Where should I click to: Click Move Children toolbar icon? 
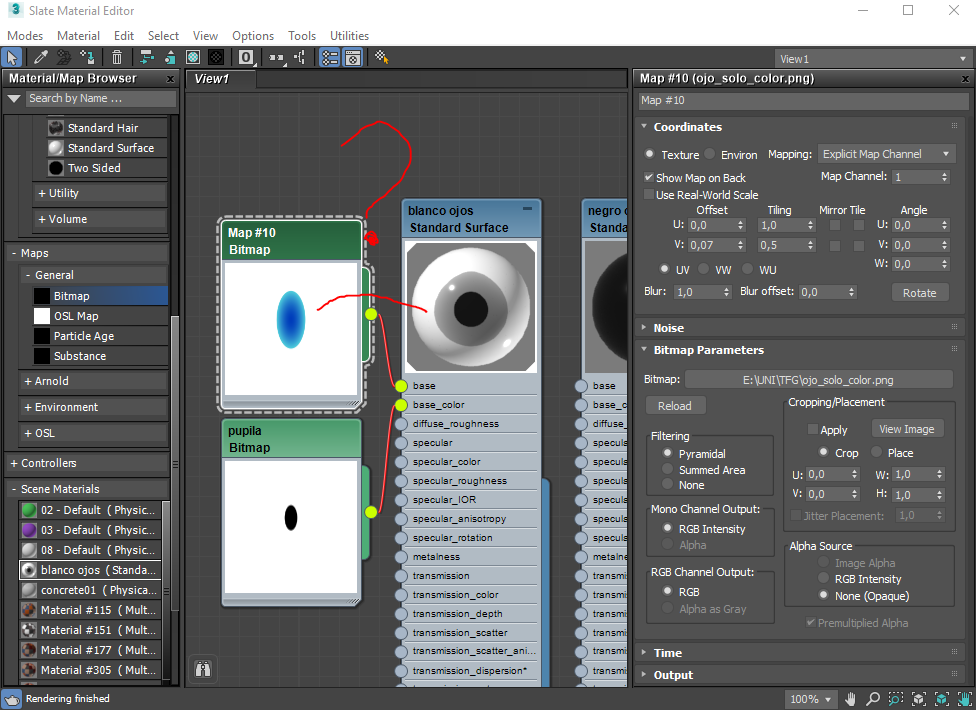point(147,58)
